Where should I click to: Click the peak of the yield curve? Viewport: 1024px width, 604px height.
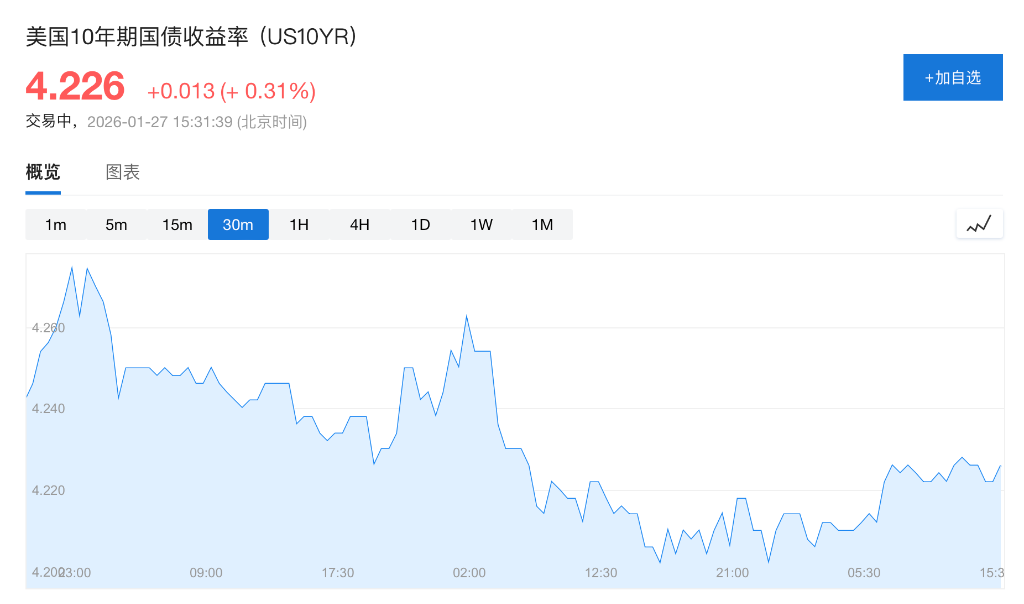[71, 267]
